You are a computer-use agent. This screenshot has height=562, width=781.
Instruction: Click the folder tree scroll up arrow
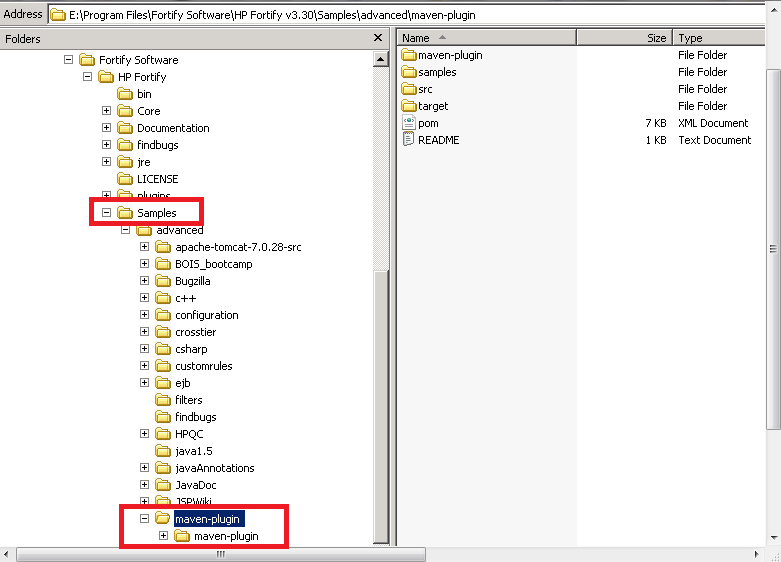click(381, 59)
